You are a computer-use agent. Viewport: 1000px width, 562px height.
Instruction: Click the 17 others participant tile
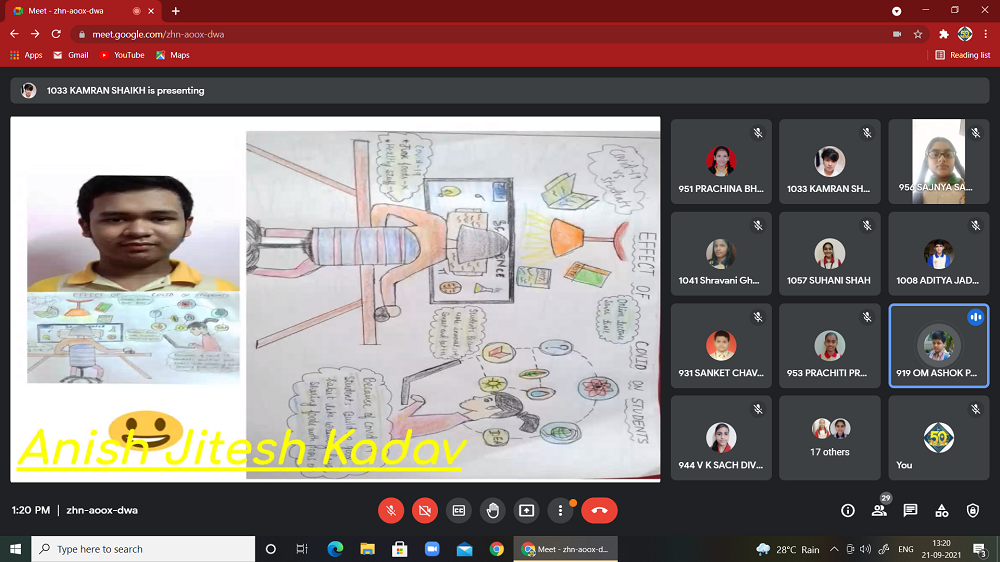(x=830, y=438)
